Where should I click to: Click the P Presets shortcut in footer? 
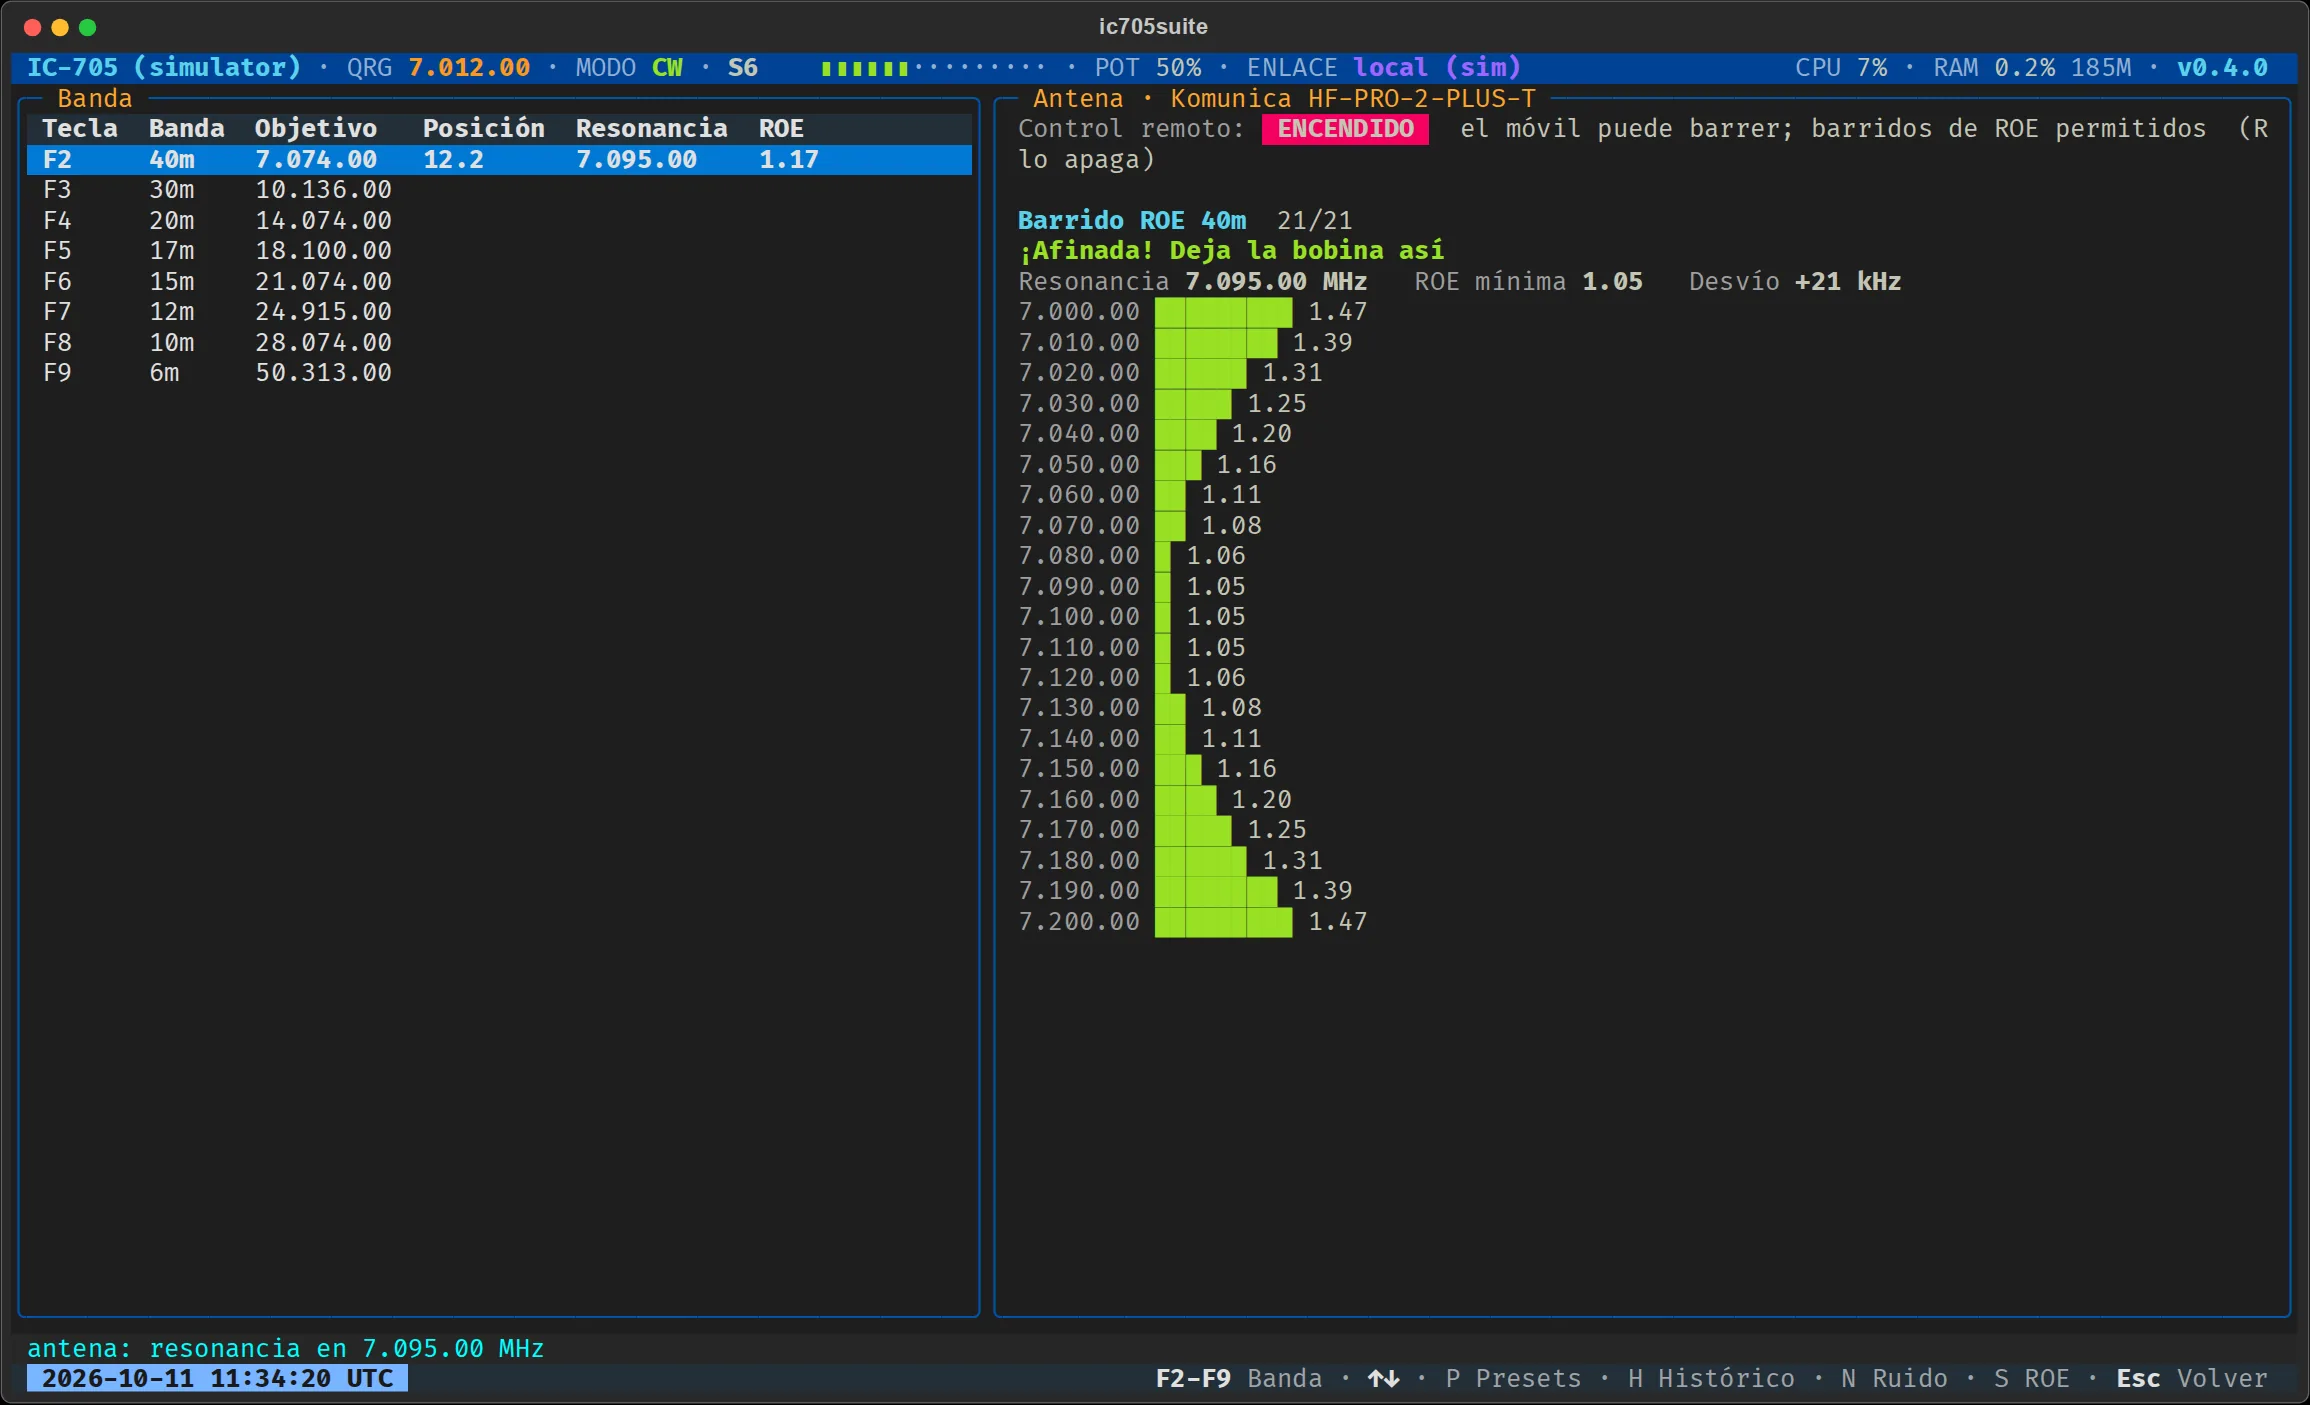(x=1513, y=1378)
